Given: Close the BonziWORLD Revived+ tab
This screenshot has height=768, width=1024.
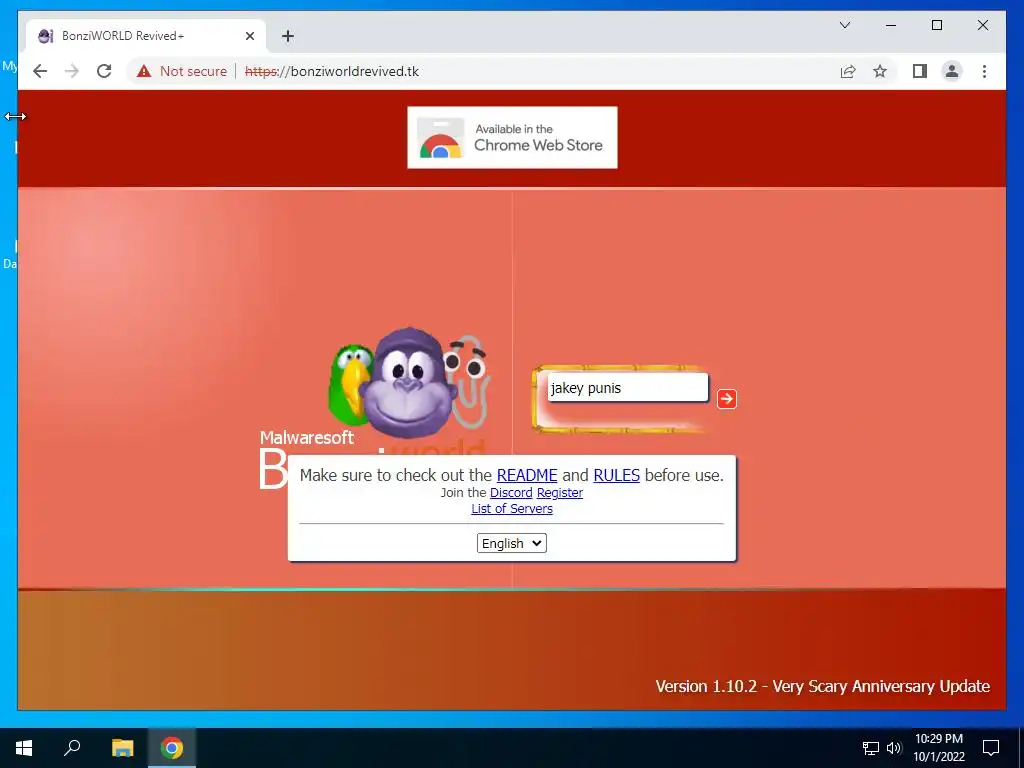Looking at the screenshot, I should coord(249,36).
